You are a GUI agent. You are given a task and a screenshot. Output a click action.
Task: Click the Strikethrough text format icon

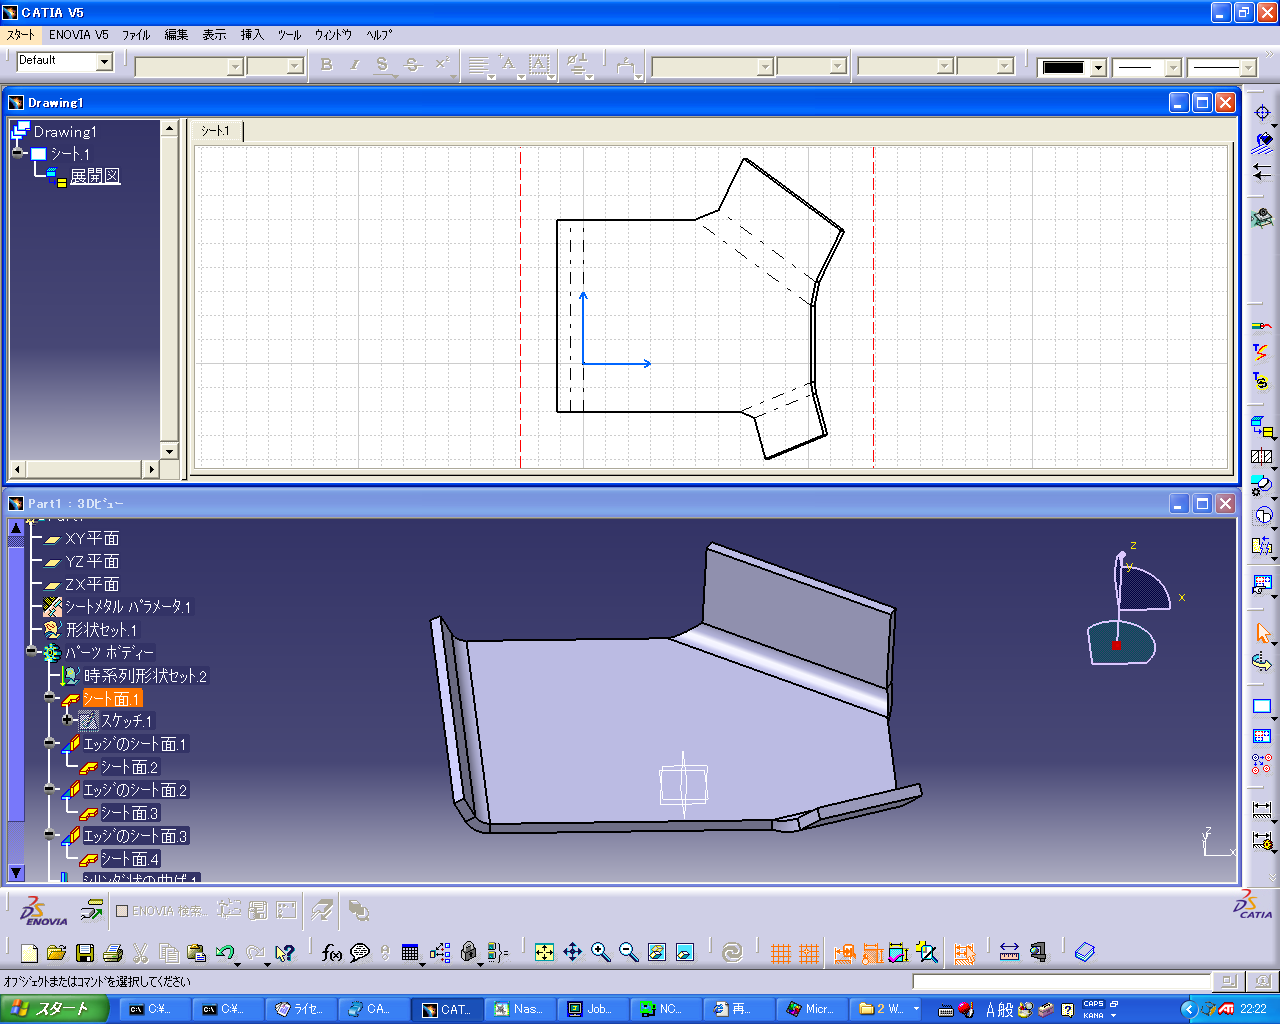point(412,65)
